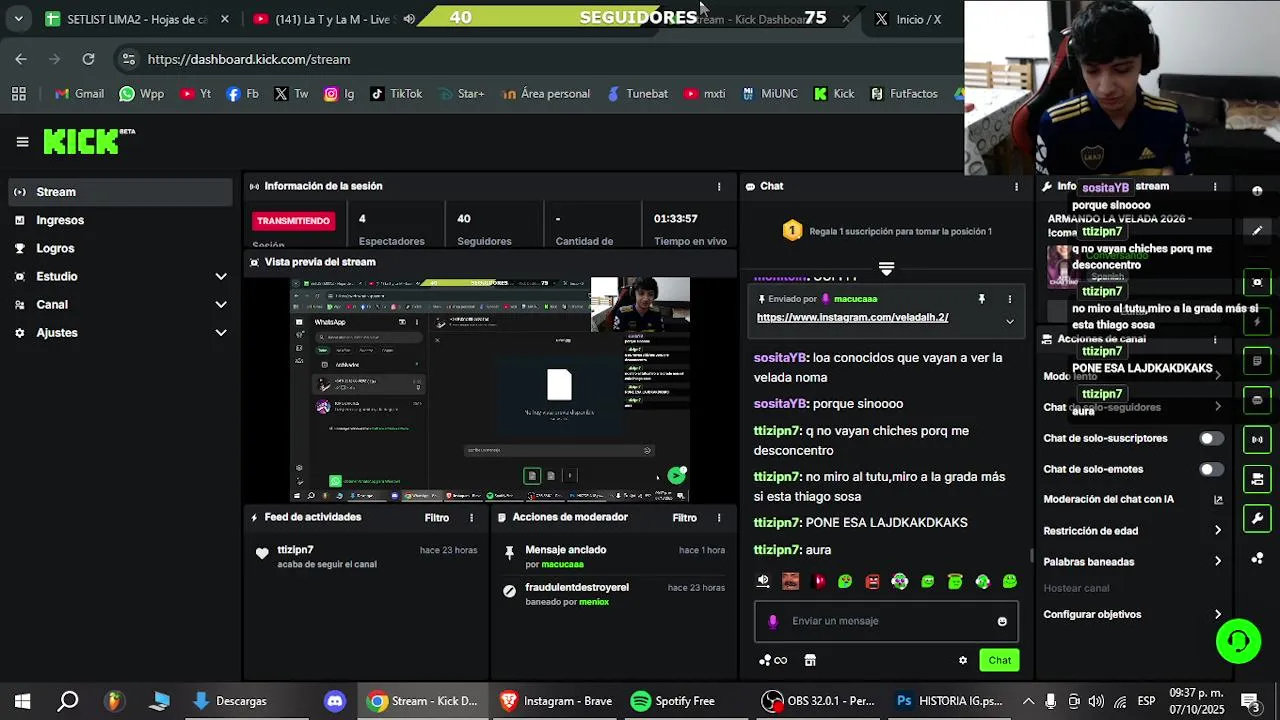
Task: Toggle Chat de solo-emotes switch
Action: point(1210,470)
